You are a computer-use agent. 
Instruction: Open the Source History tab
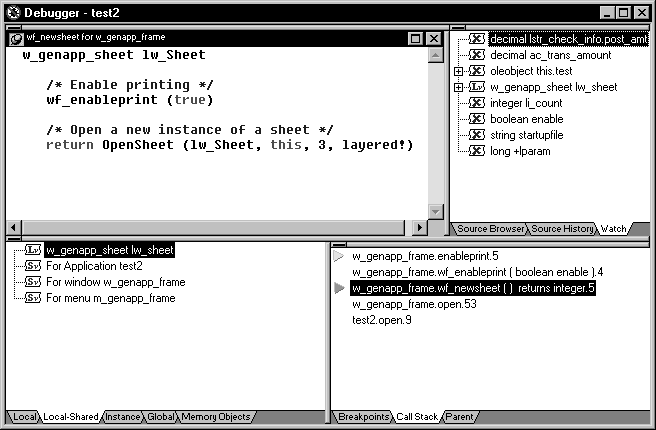(562, 229)
